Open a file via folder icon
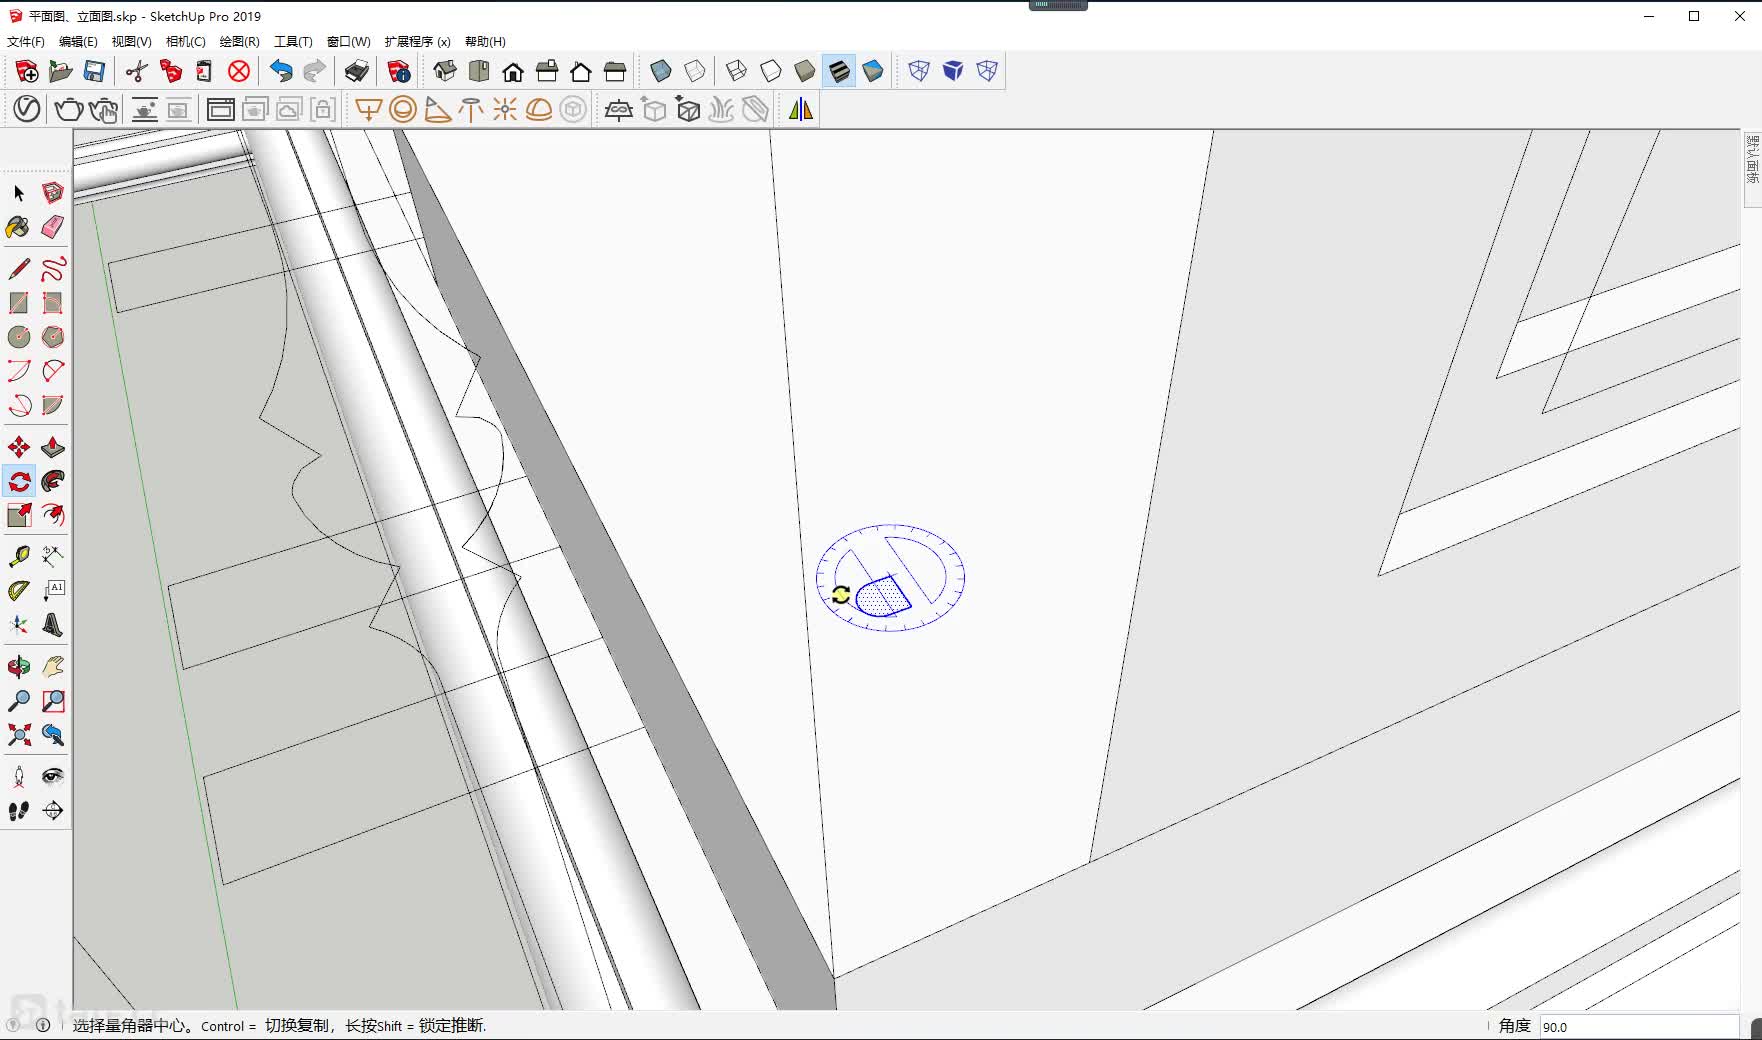 tap(60, 71)
